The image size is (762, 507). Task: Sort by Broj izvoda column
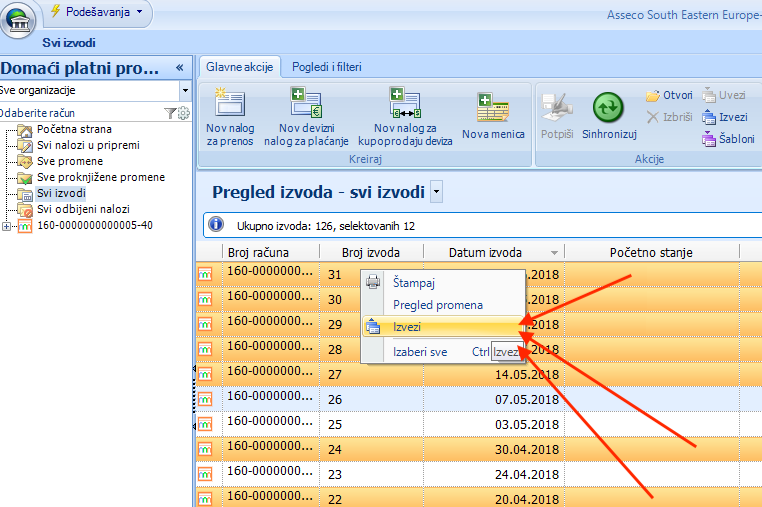(x=371, y=252)
